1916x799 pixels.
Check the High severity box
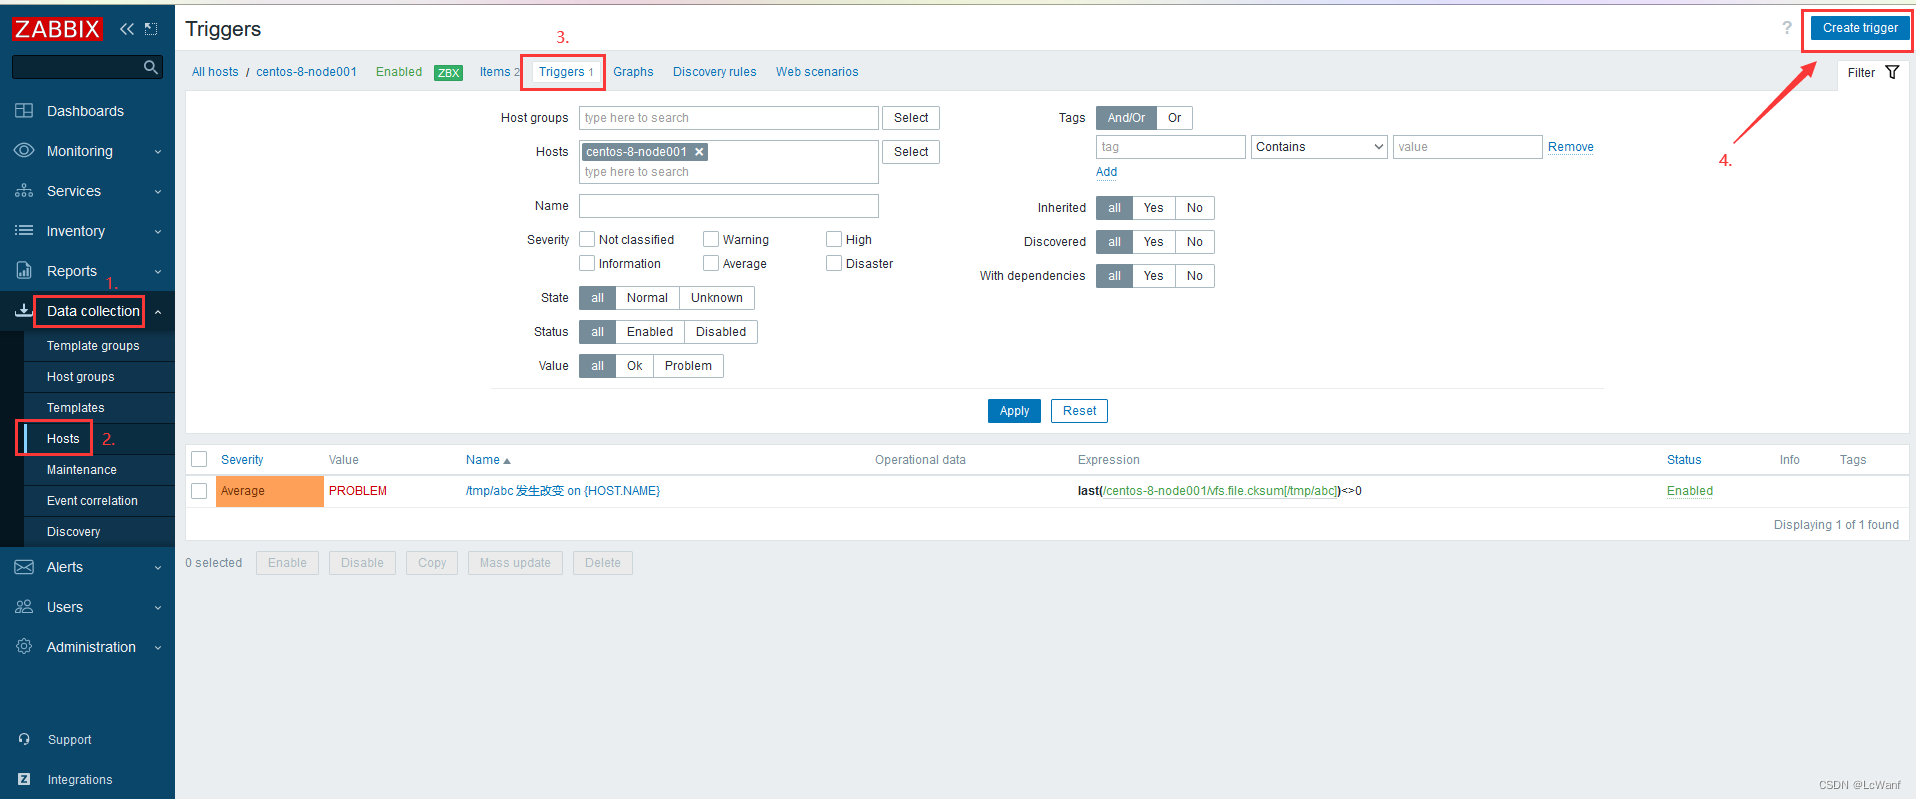834,240
